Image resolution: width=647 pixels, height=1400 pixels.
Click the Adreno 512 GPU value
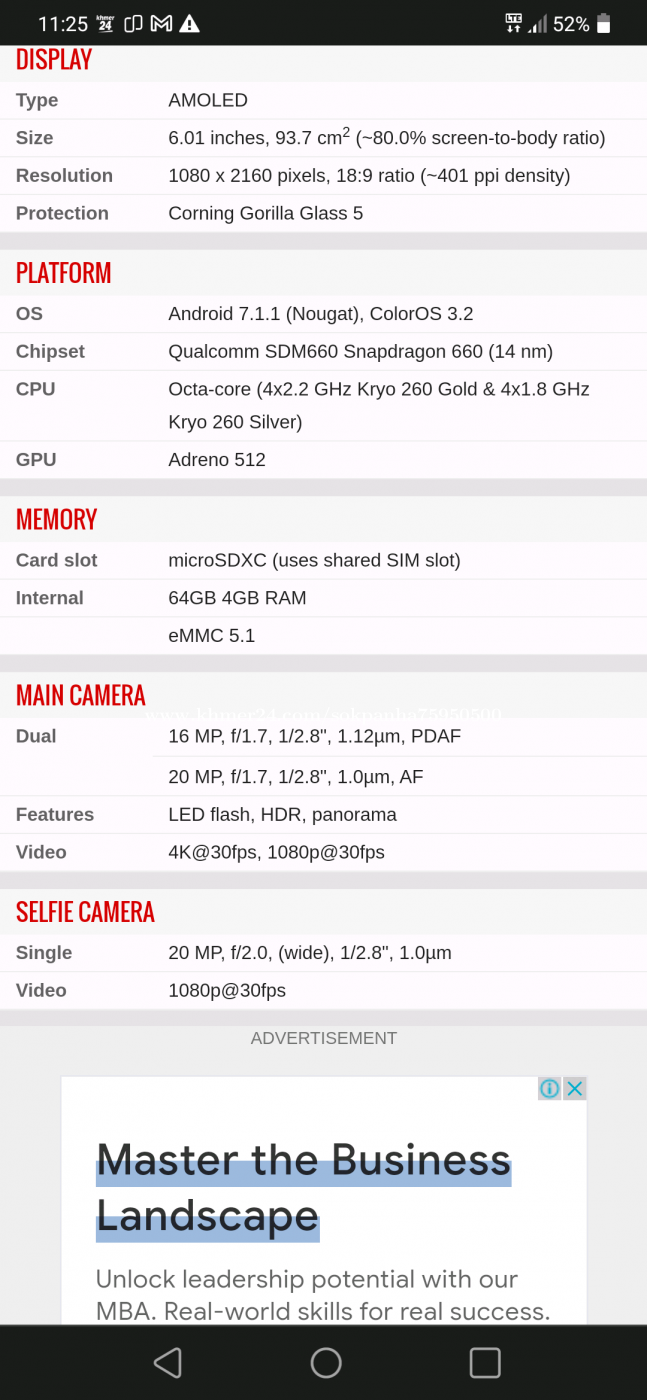tap(217, 459)
